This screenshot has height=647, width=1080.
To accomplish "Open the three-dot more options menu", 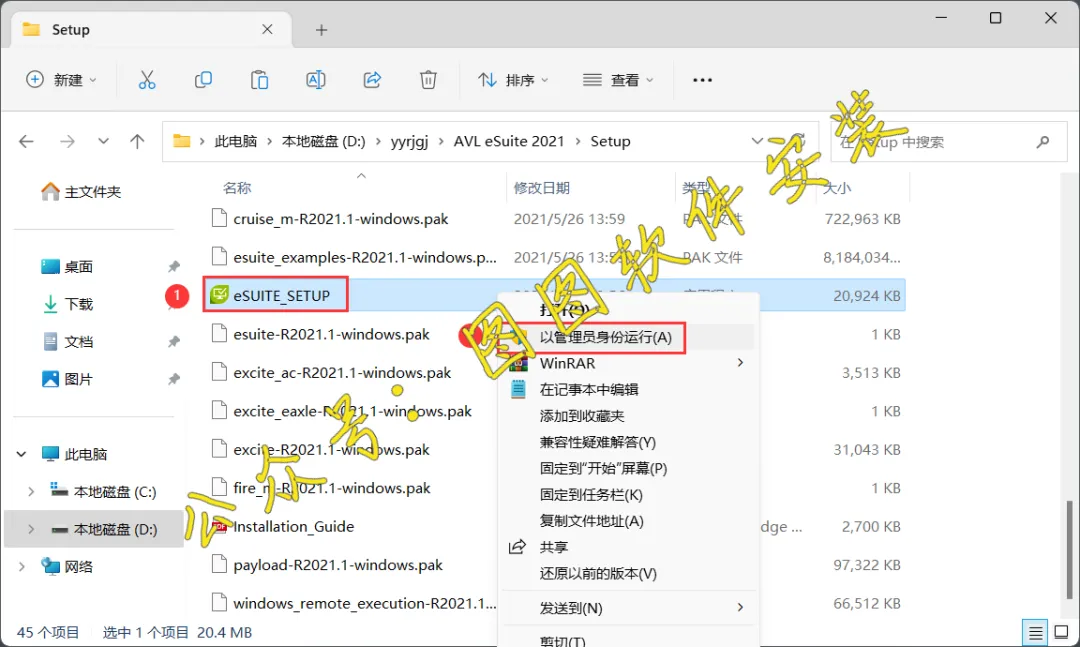I will (703, 80).
